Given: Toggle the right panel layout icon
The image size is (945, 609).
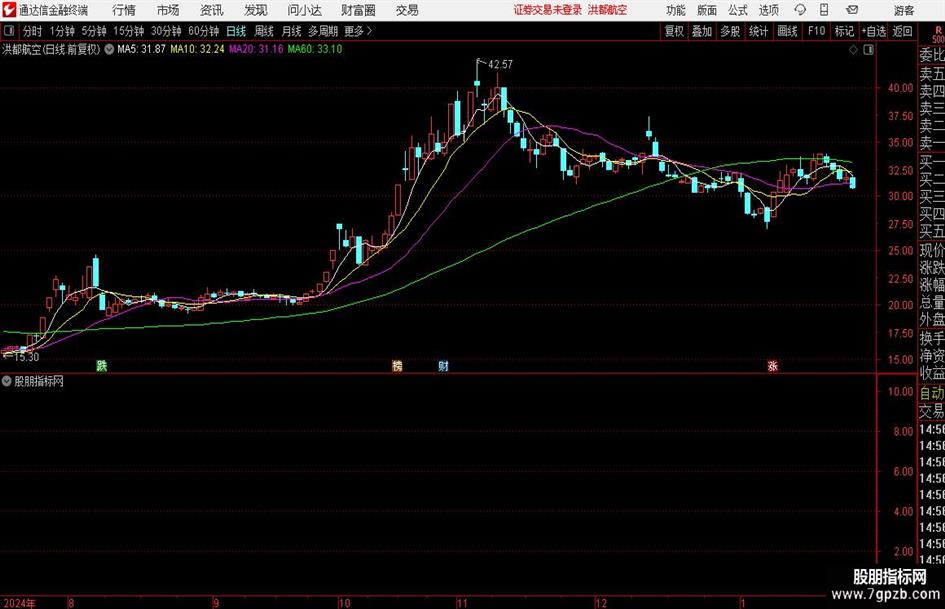Looking at the screenshot, I should pos(868,50).
